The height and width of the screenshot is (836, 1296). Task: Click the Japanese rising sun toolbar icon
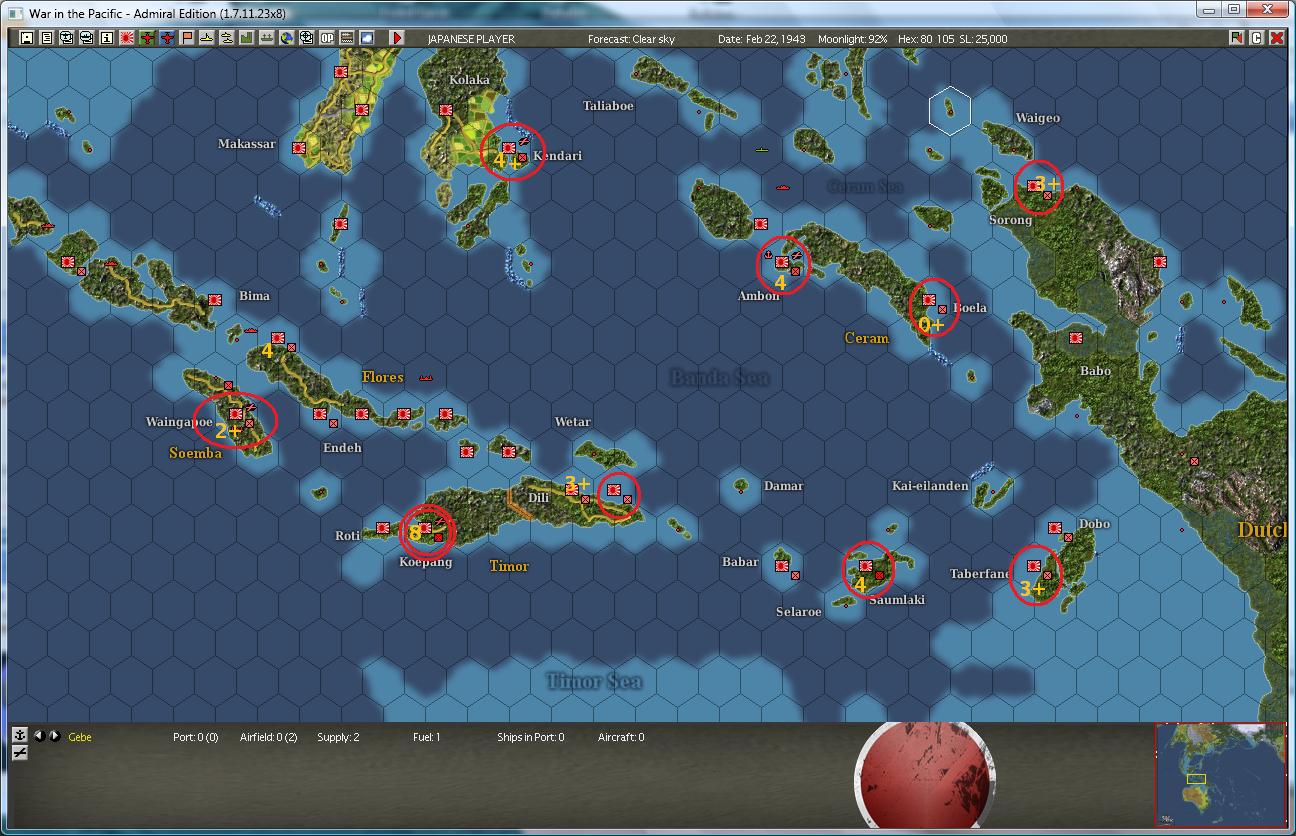pos(127,38)
